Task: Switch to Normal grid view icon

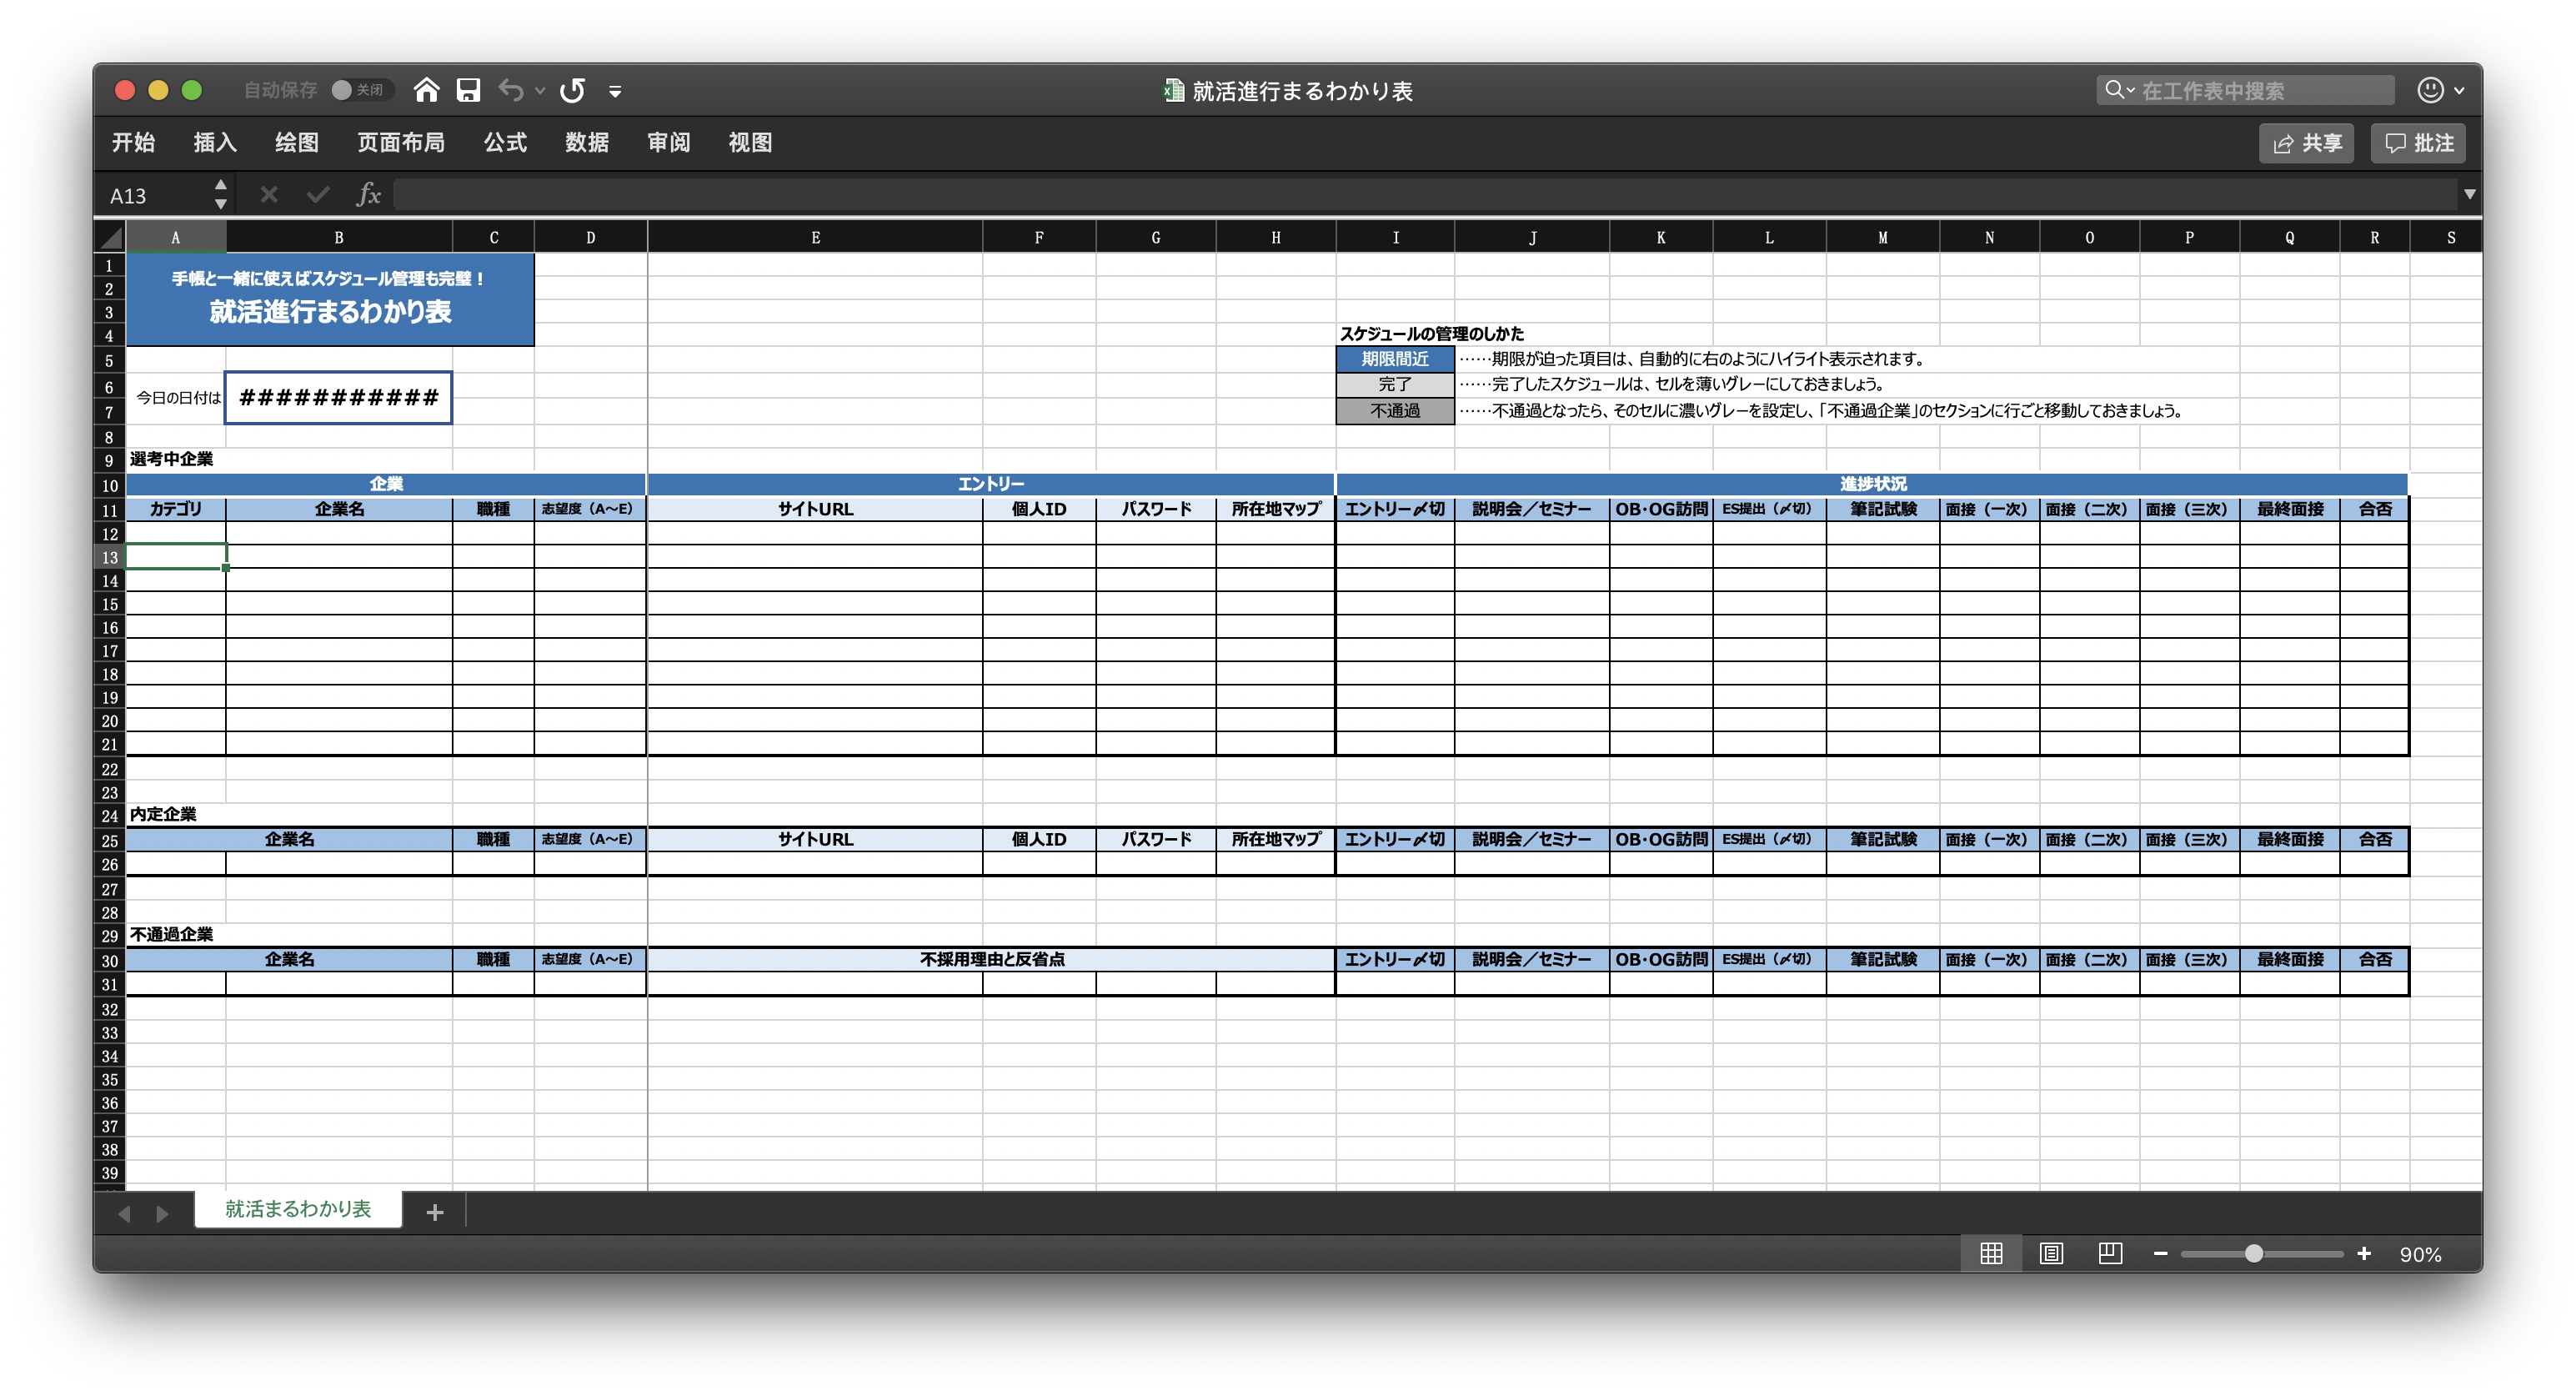Action: click(1990, 1254)
